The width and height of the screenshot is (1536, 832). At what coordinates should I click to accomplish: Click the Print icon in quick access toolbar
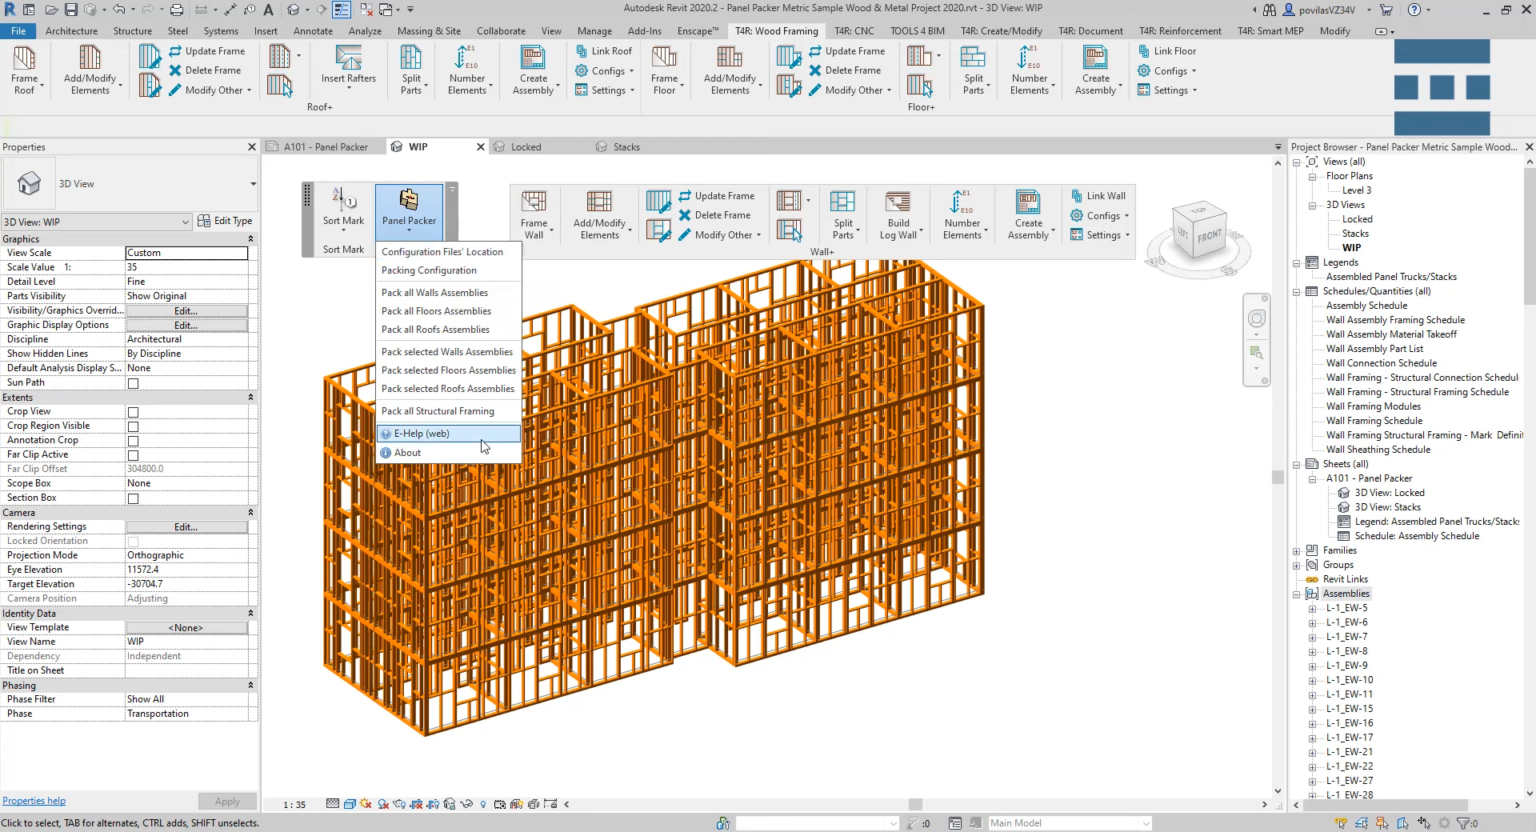pos(176,9)
